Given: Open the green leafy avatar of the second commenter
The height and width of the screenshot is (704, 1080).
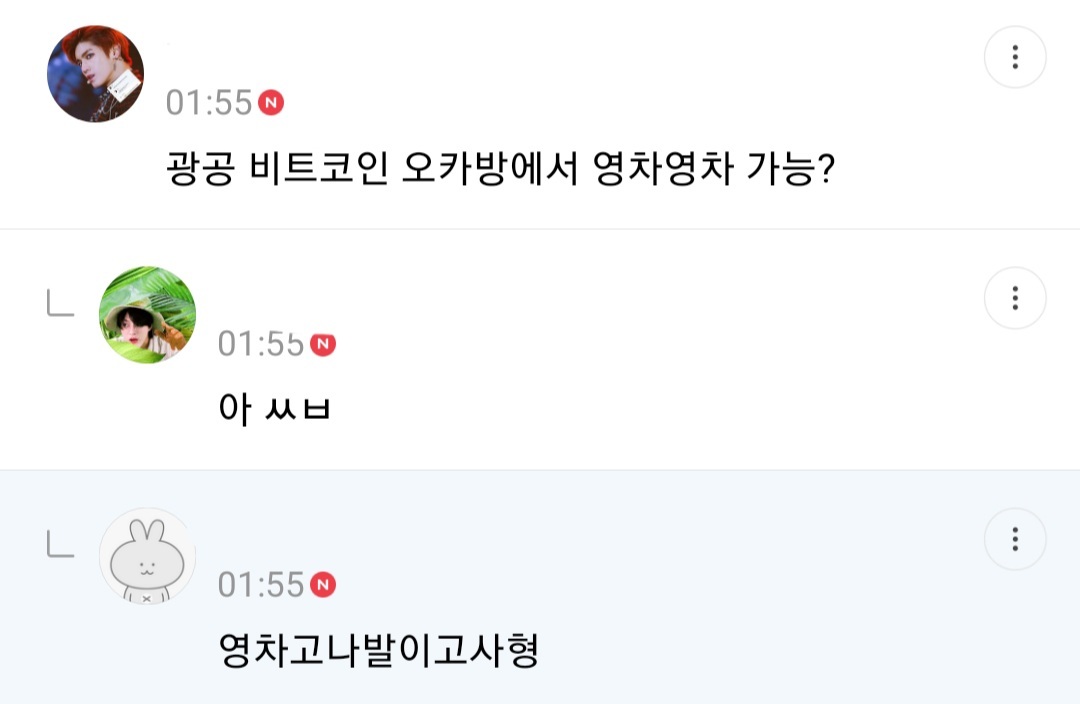Looking at the screenshot, I should pos(147,313).
